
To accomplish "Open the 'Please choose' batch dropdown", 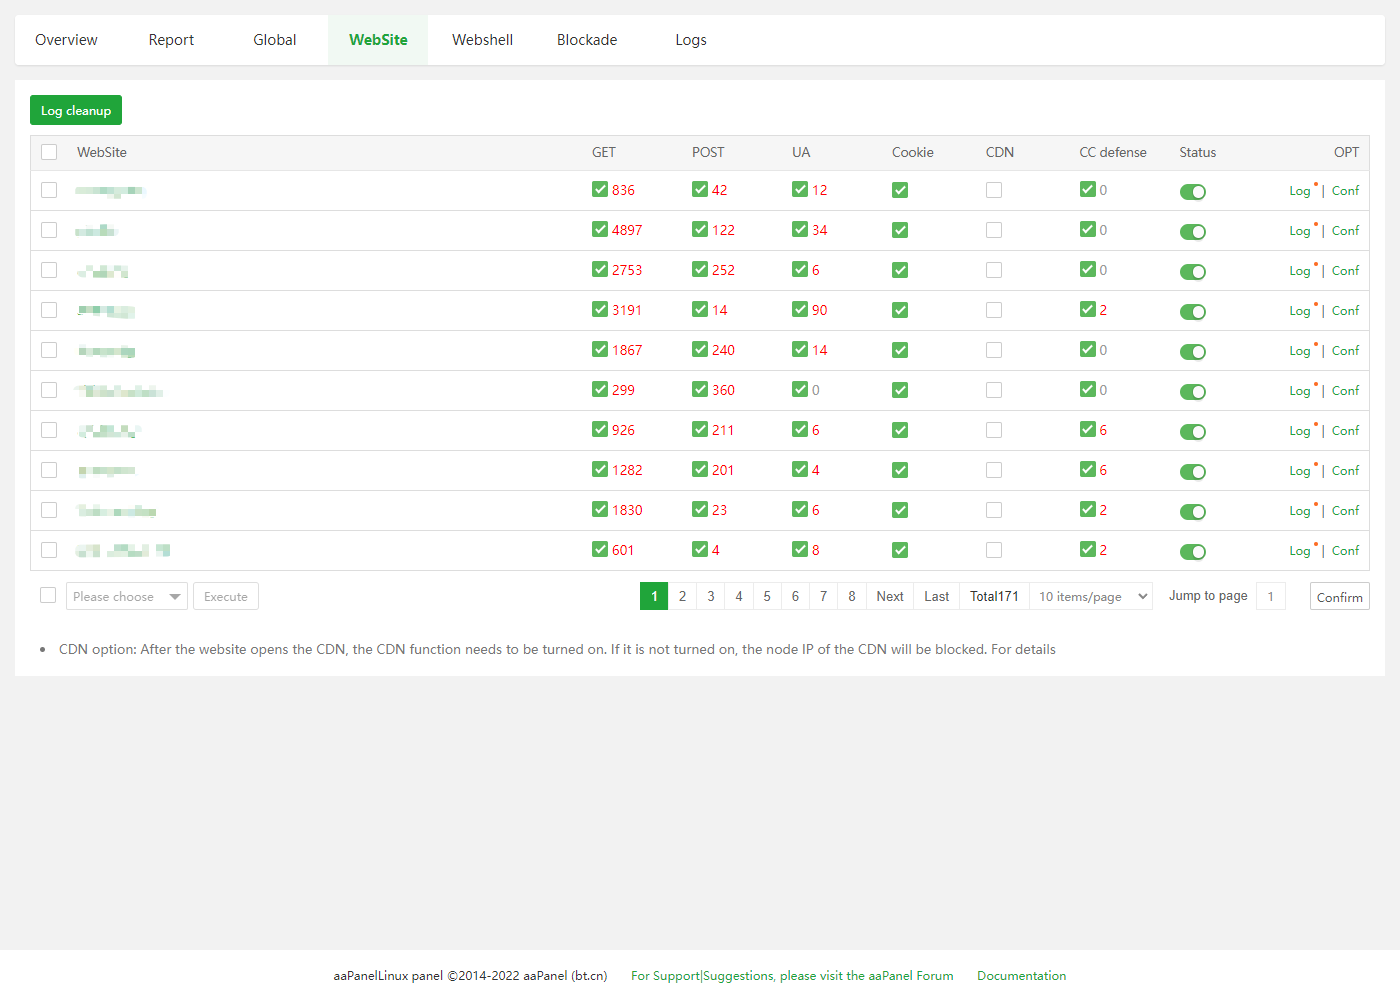I will click(x=127, y=597).
